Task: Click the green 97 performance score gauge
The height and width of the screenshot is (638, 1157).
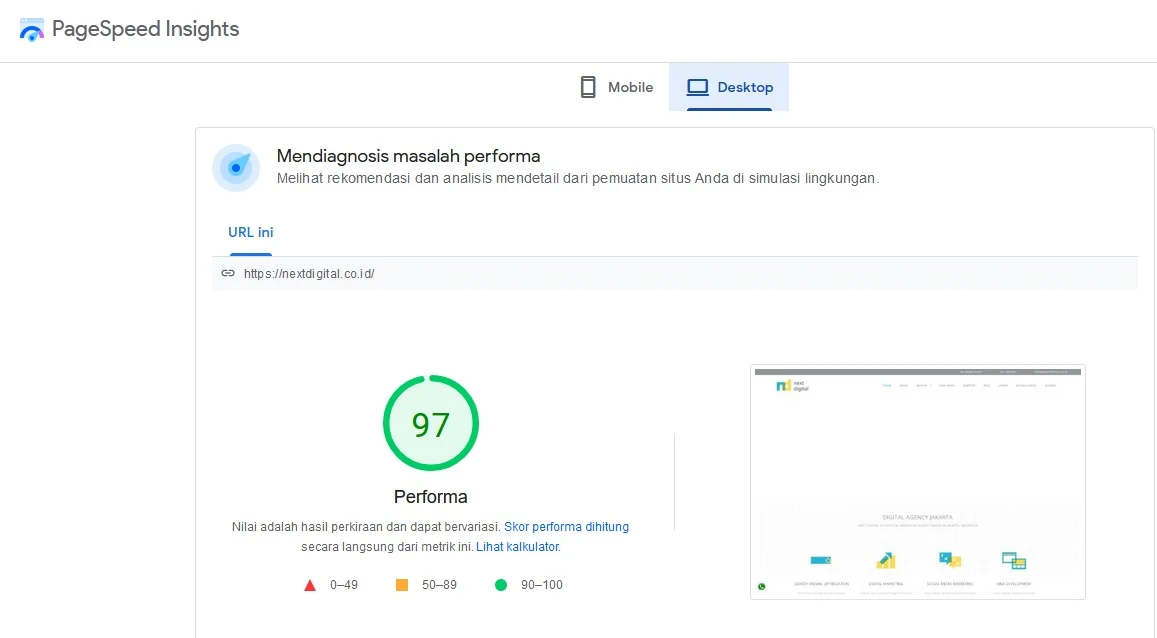Action: tap(431, 424)
